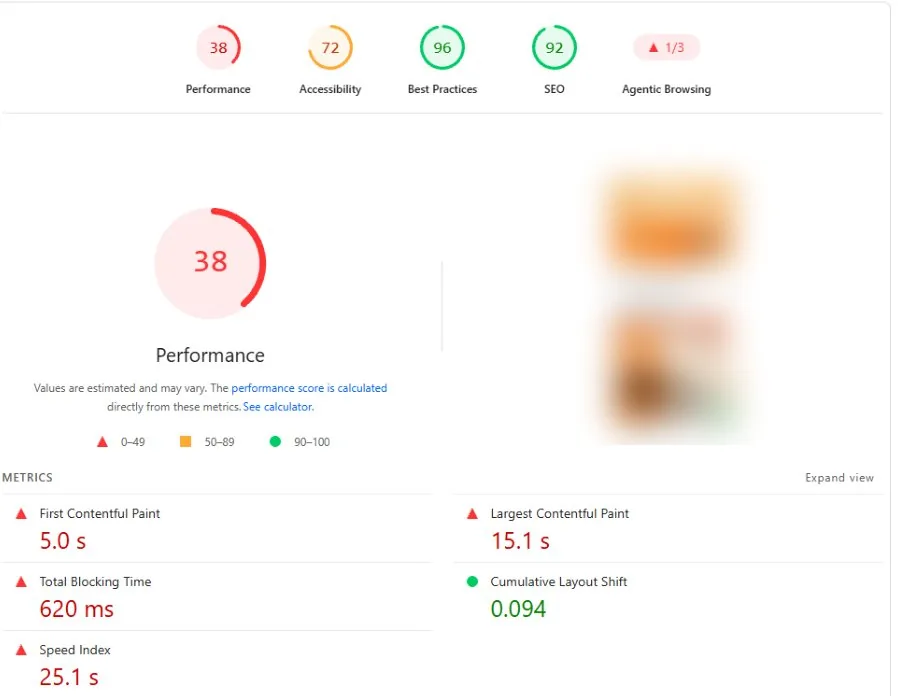This screenshot has height=696, width=898.
Task: Click the '50–89' legend range text
Action: pos(219,442)
